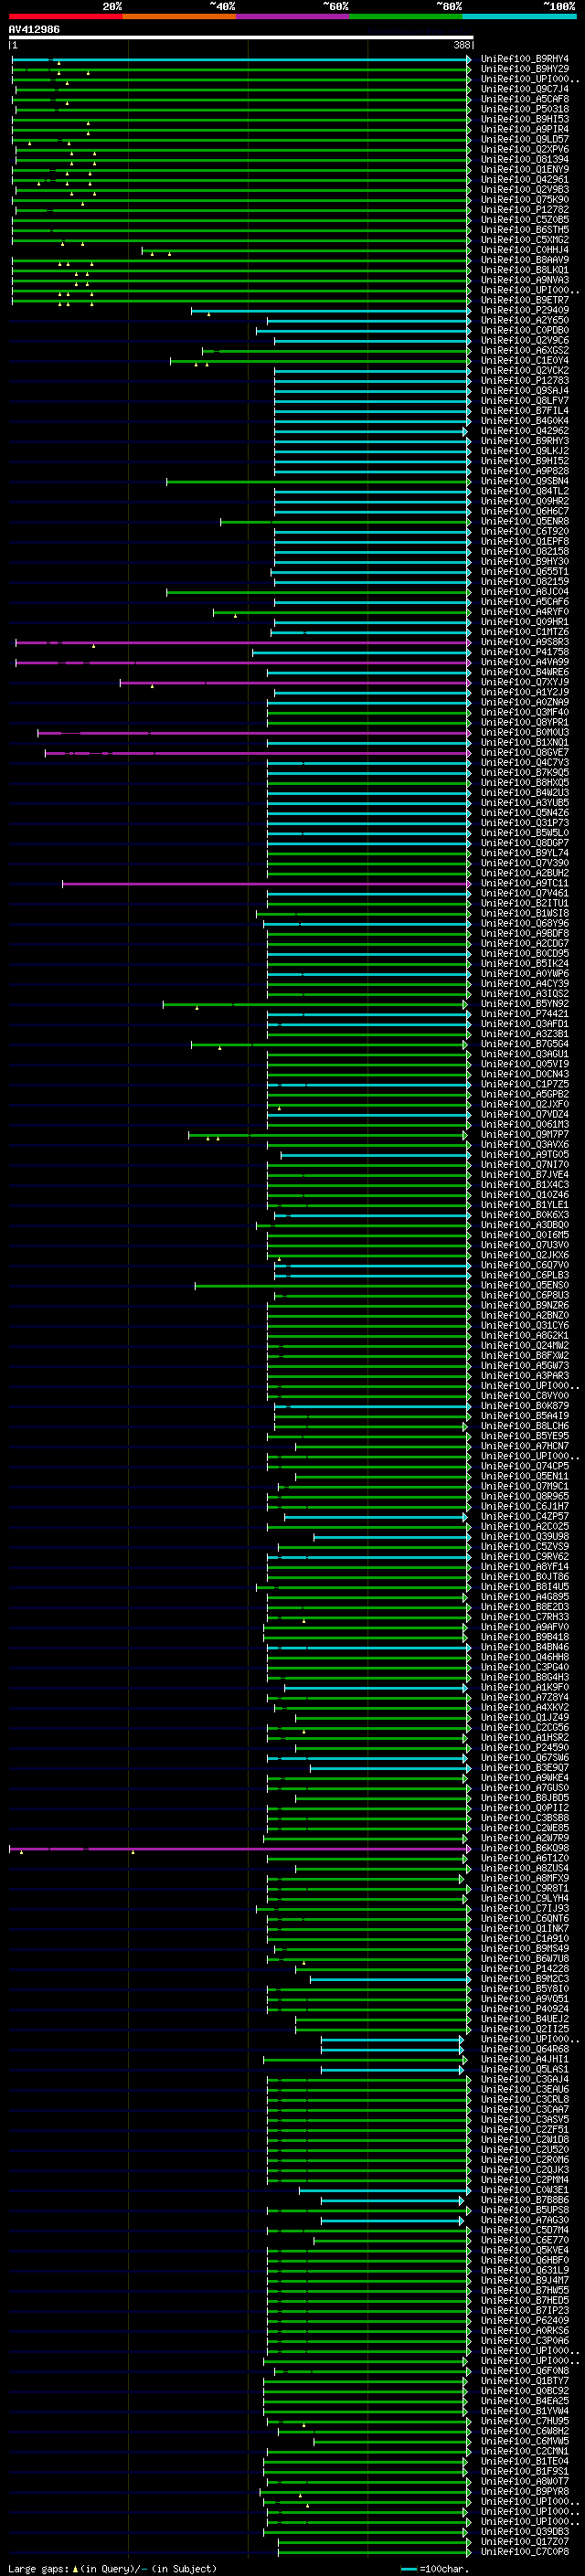Select the UniRef100_B0K6X3 label

click(x=525, y=1215)
